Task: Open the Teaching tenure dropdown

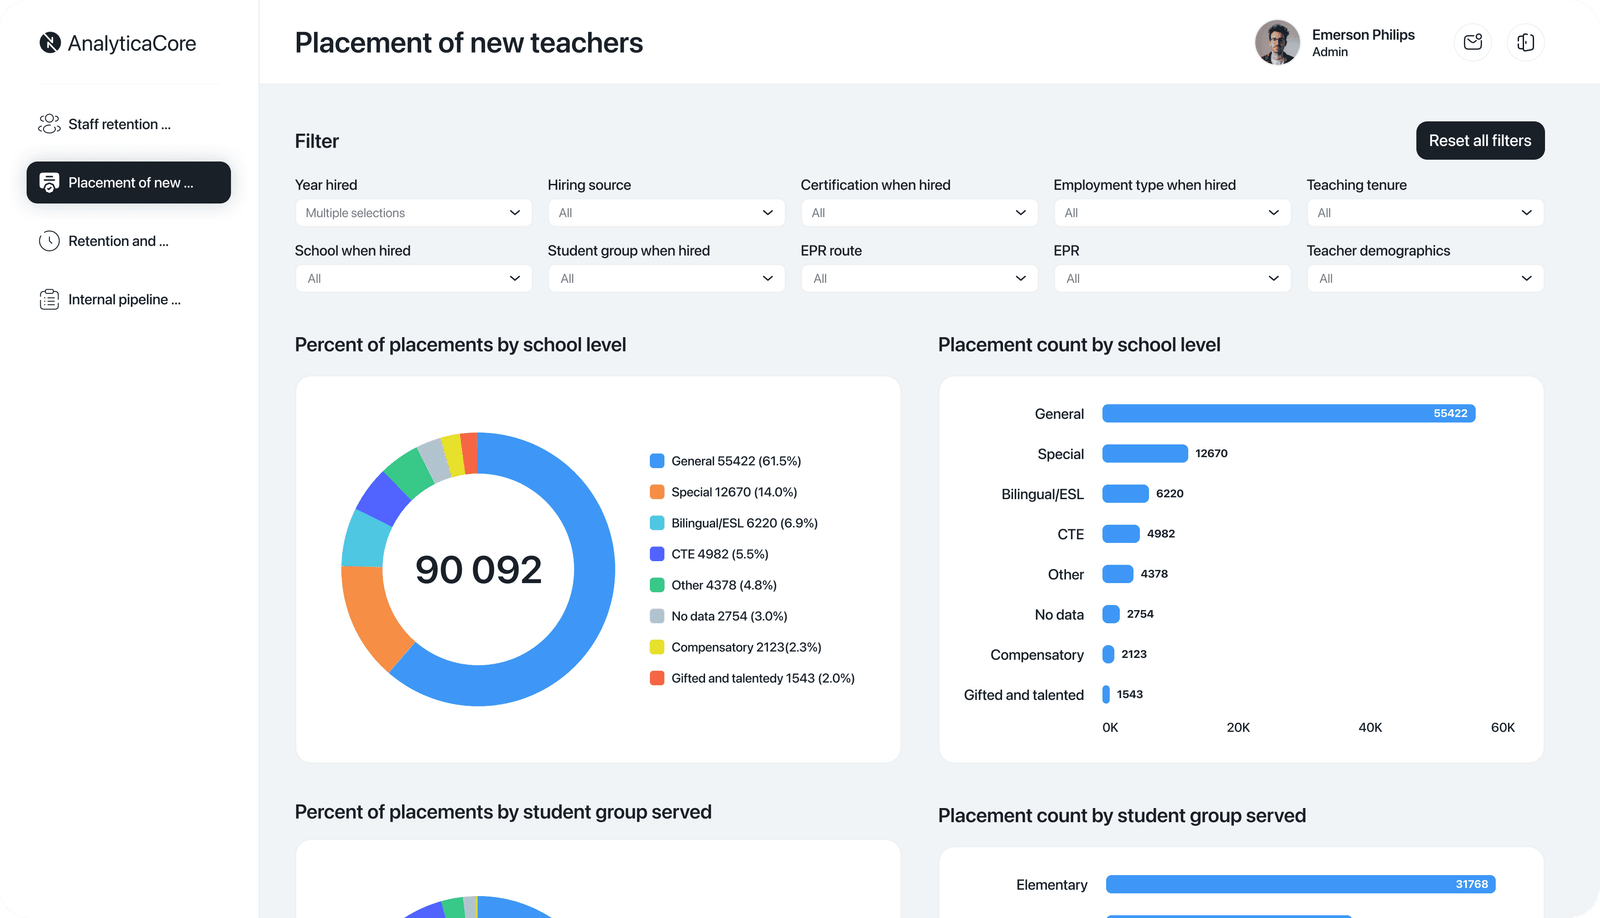Action: (1424, 213)
